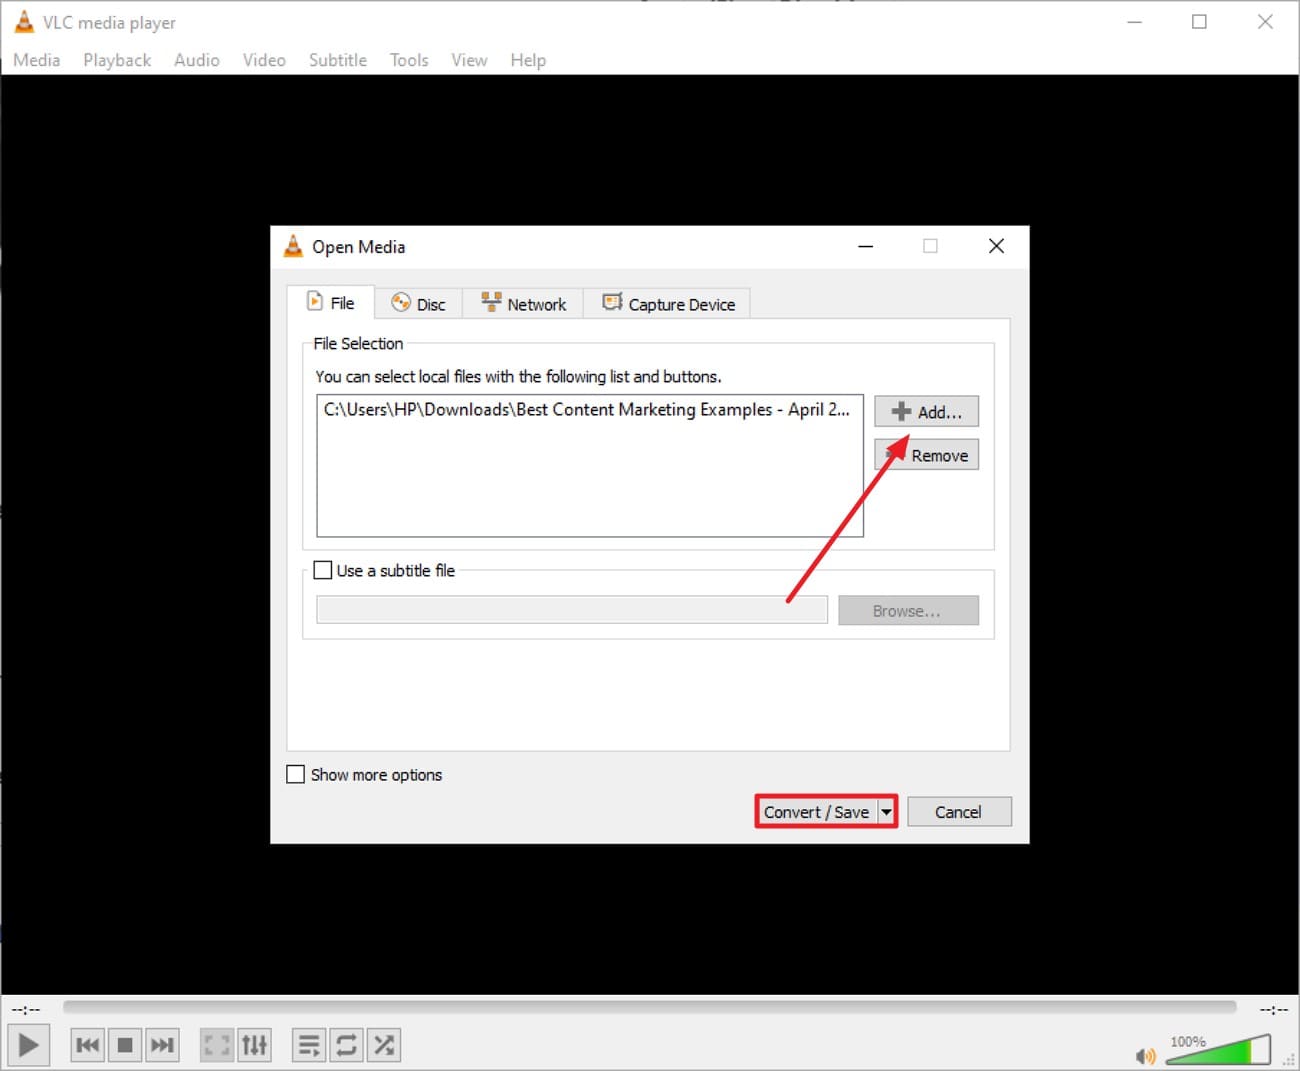Skip to previous media item
Screen dimensions: 1300x1071
point(87,1044)
